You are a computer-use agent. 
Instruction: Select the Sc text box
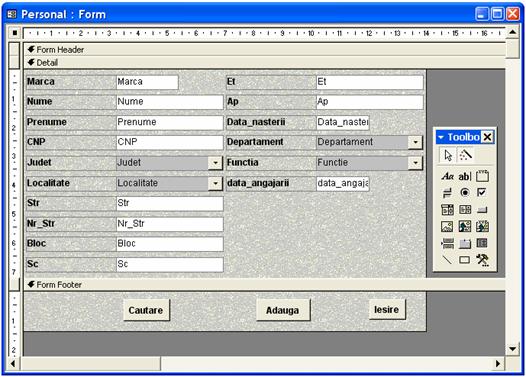[x=169, y=264]
